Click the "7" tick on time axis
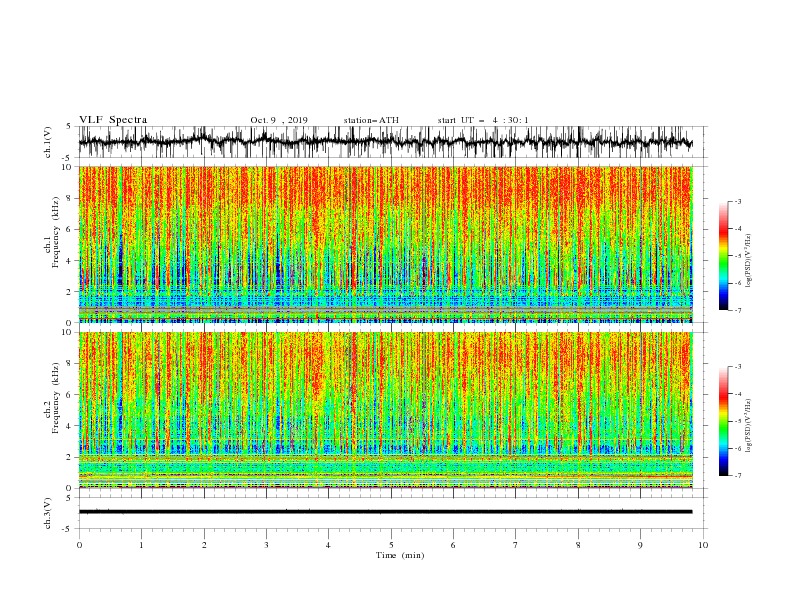 click(x=516, y=545)
